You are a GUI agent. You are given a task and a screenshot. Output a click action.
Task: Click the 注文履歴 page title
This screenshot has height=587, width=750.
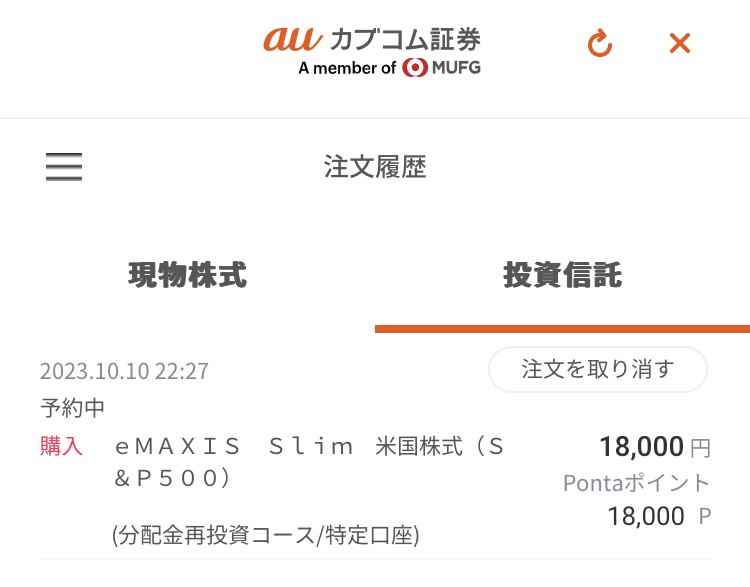pyautogui.click(x=375, y=166)
